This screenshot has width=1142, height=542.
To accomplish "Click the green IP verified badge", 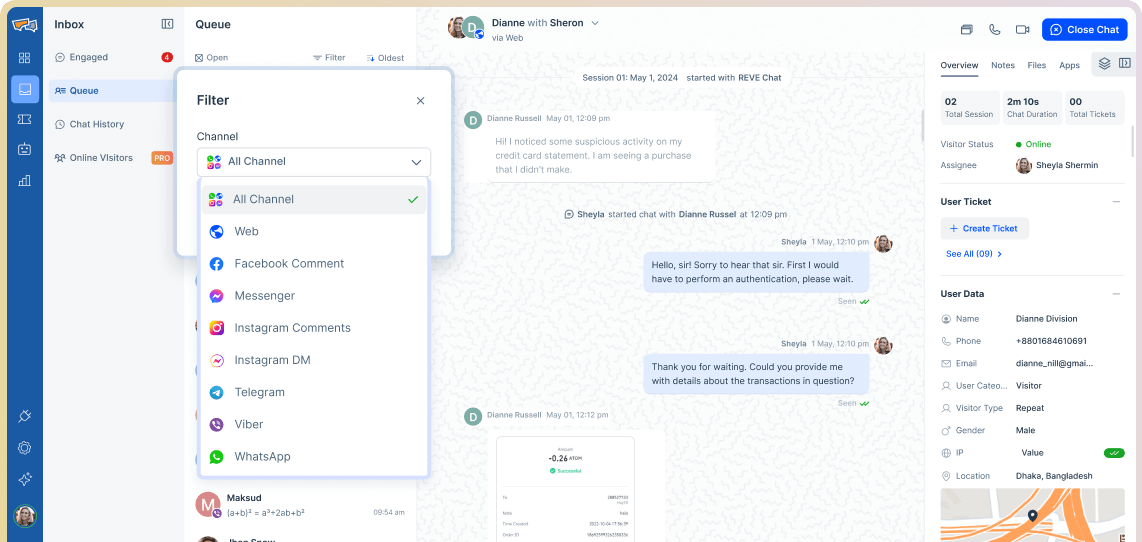I will [x=1114, y=453].
